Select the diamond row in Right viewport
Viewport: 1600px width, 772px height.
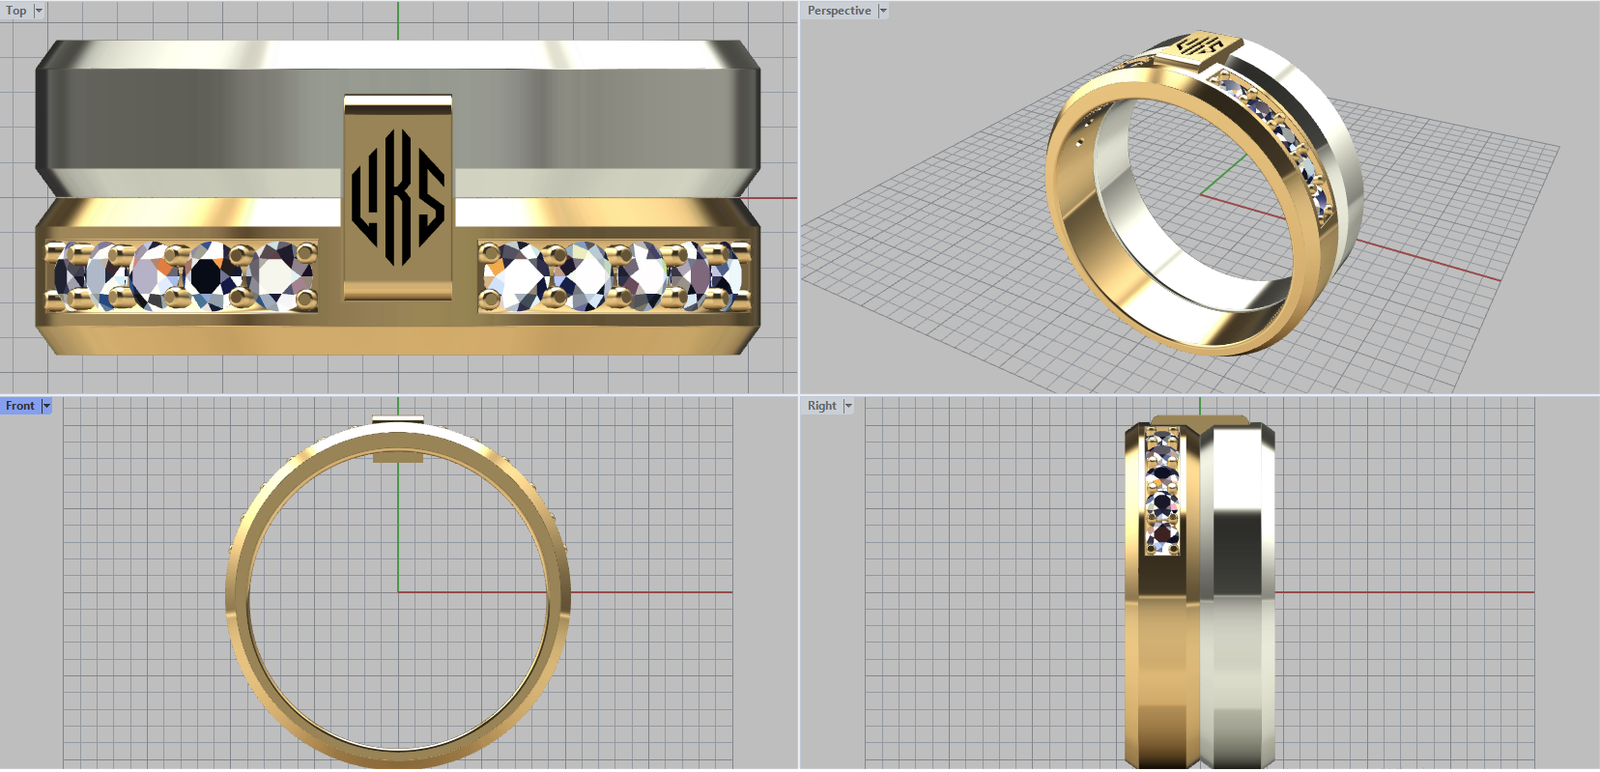pyautogui.click(x=1163, y=490)
